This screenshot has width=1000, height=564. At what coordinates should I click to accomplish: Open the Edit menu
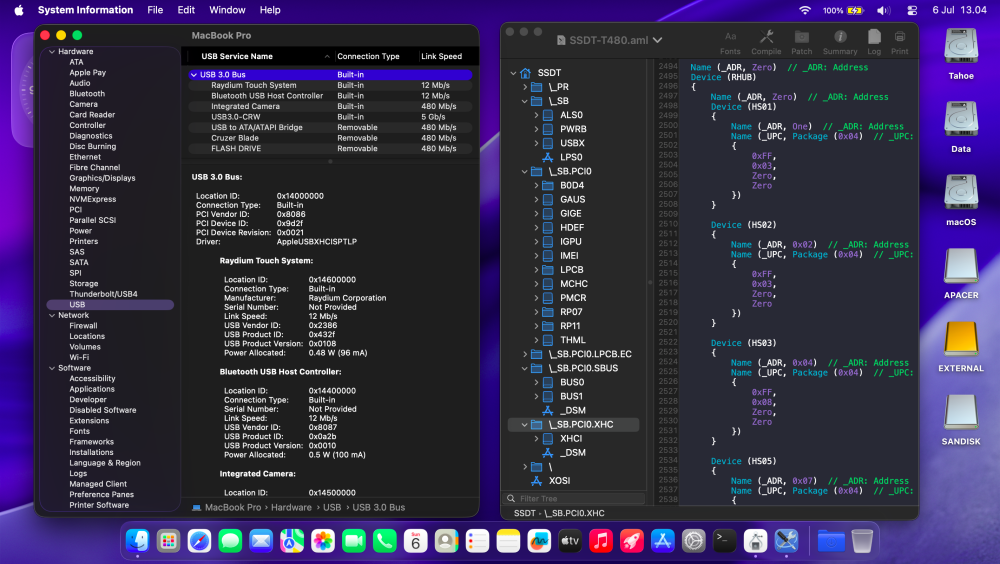(186, 10)
